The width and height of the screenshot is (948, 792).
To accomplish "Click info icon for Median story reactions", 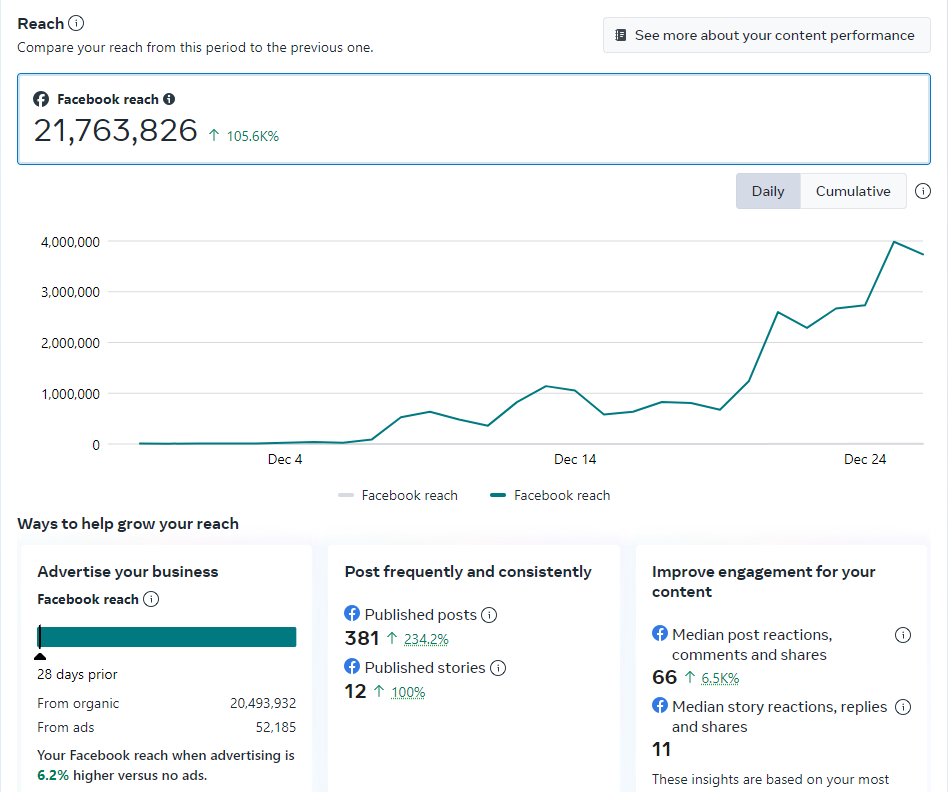I will click(903, 707).
